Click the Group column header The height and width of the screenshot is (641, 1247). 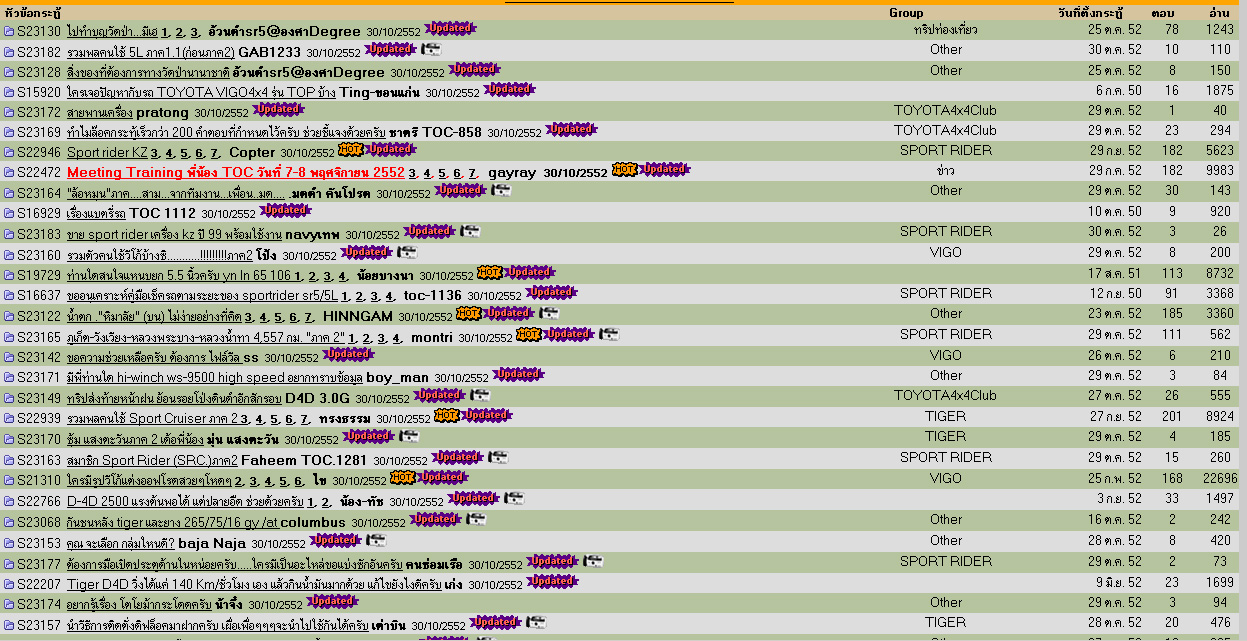906,13
